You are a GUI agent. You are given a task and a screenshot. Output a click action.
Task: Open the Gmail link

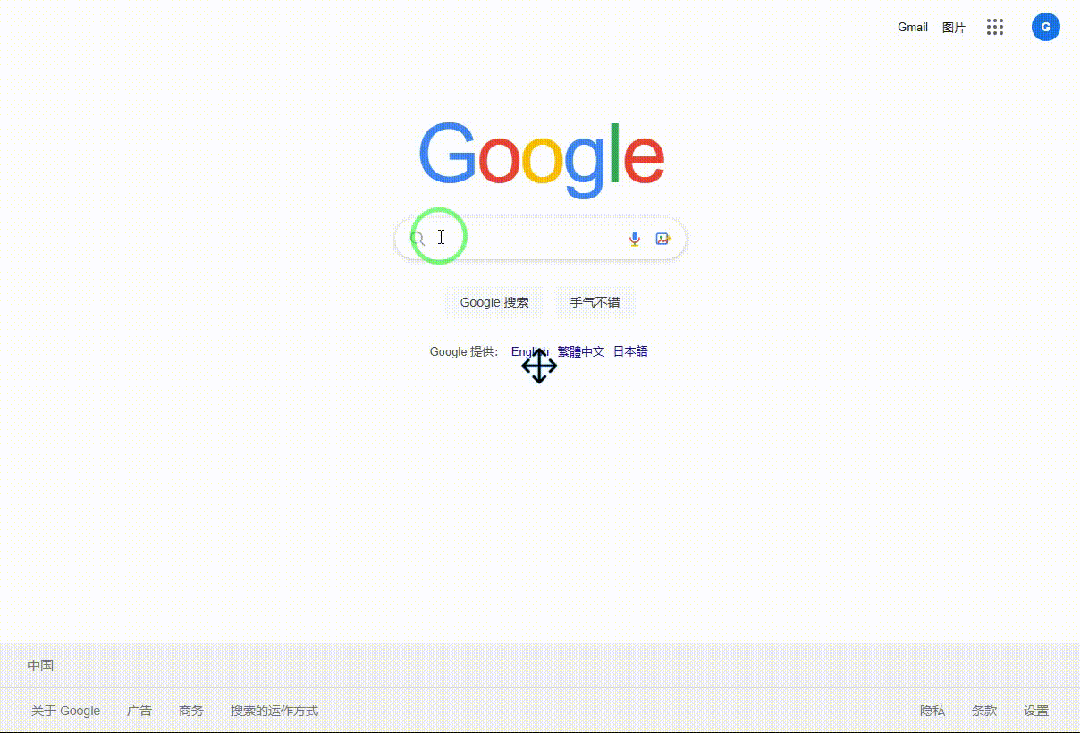coord(913,27)
